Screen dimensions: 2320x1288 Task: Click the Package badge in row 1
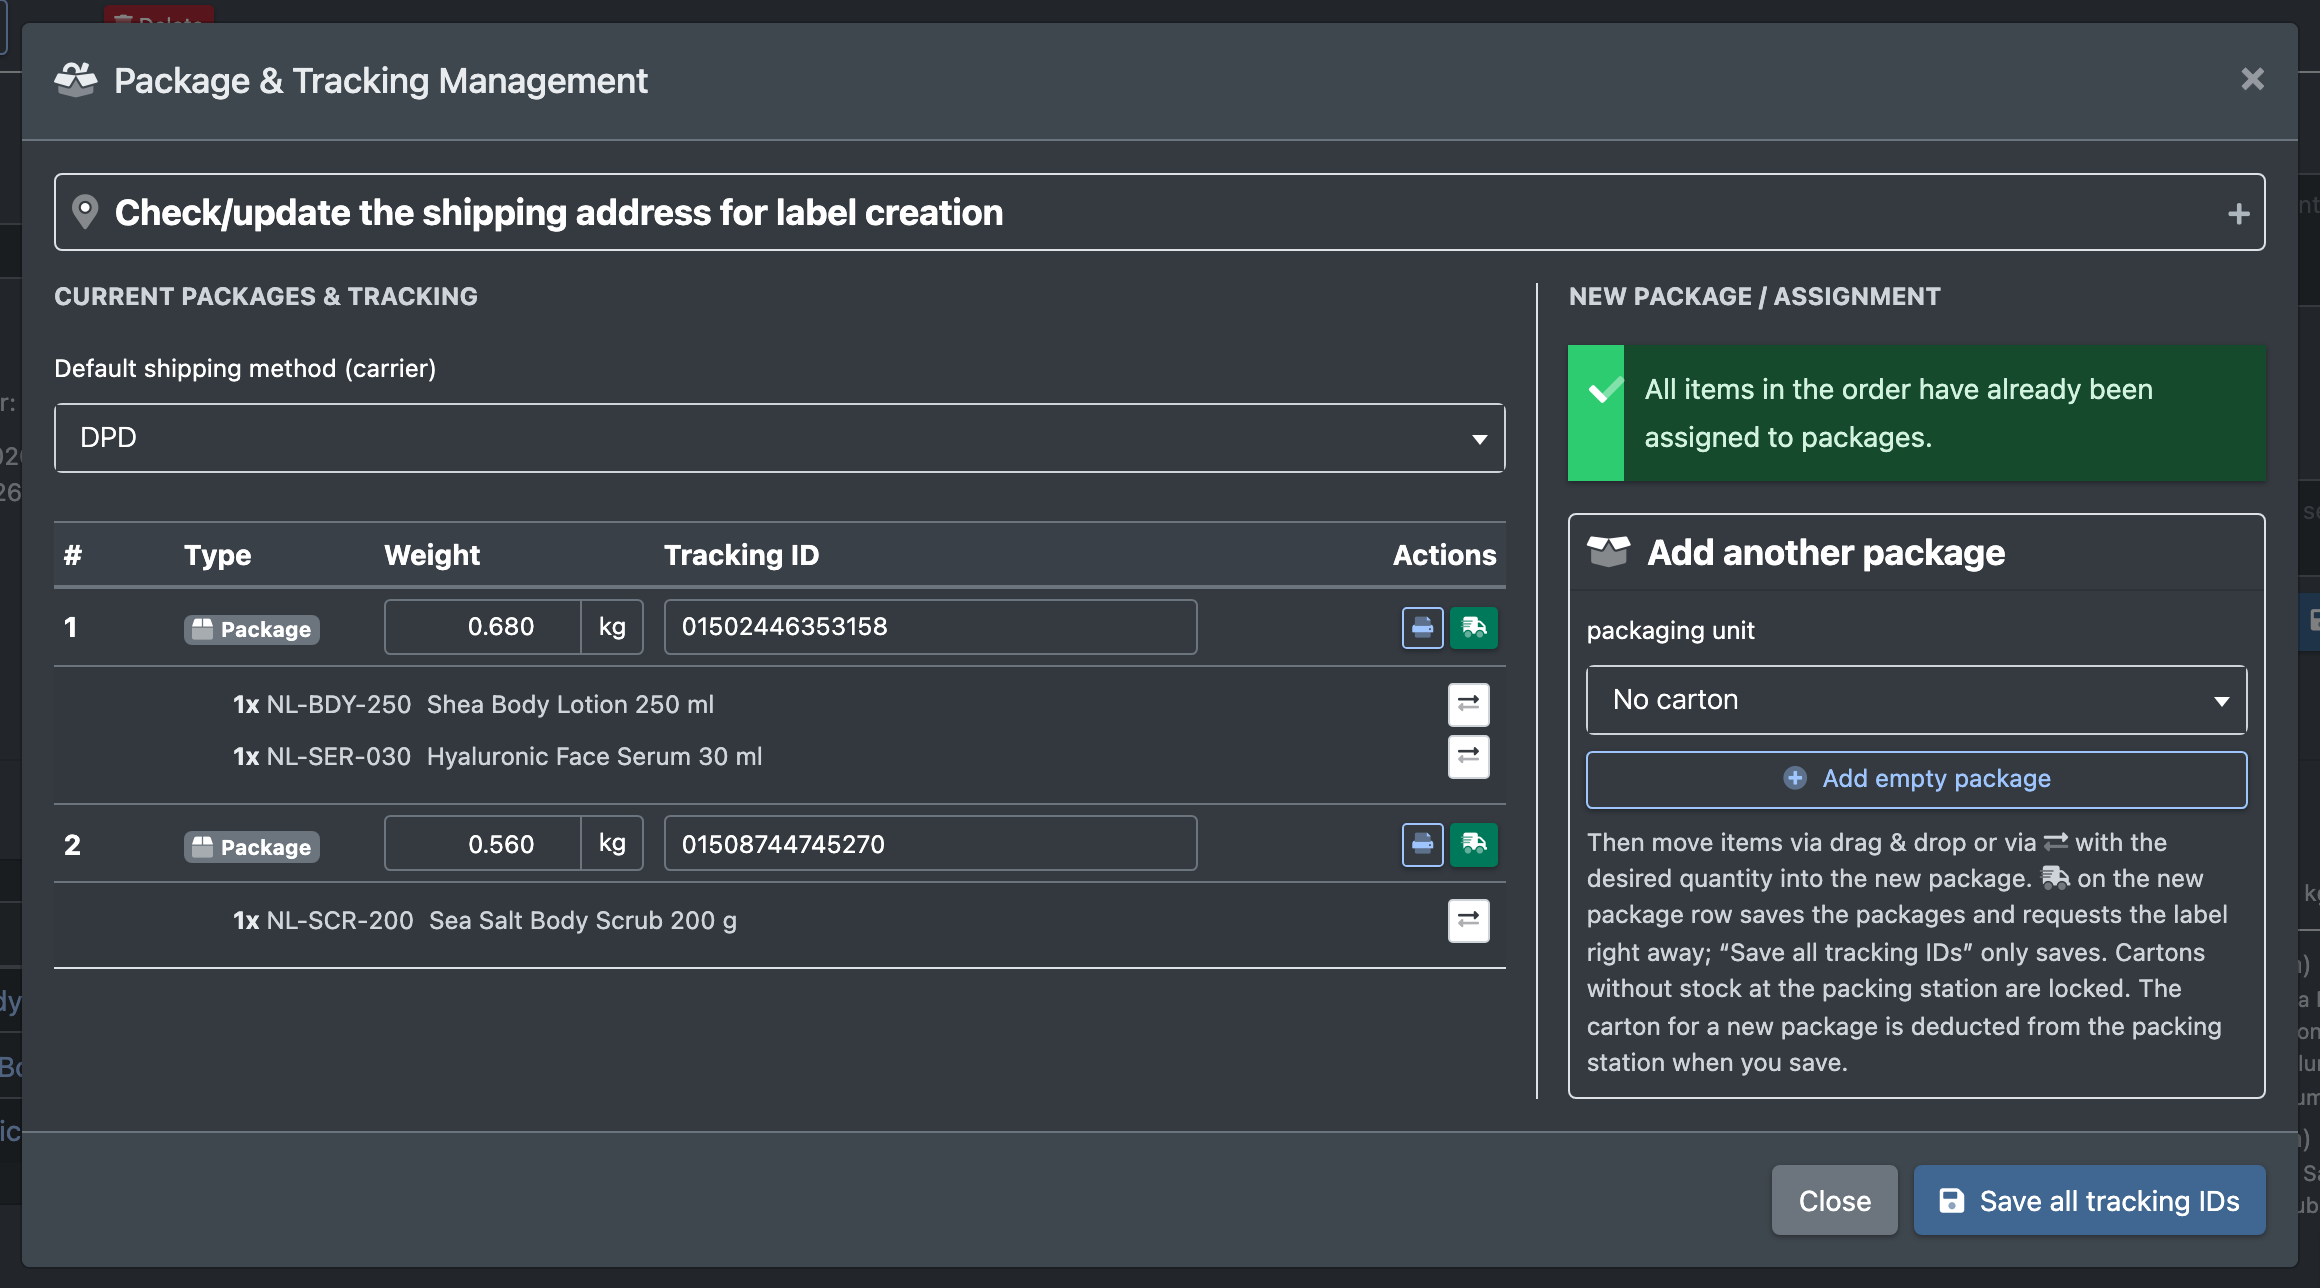pyautogui.click(x=251, y=629)
